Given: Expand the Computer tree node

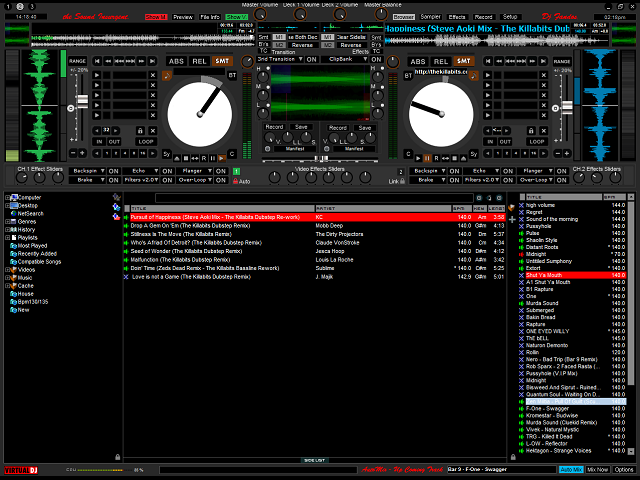Looking at the screenshot, I should 7,198.
